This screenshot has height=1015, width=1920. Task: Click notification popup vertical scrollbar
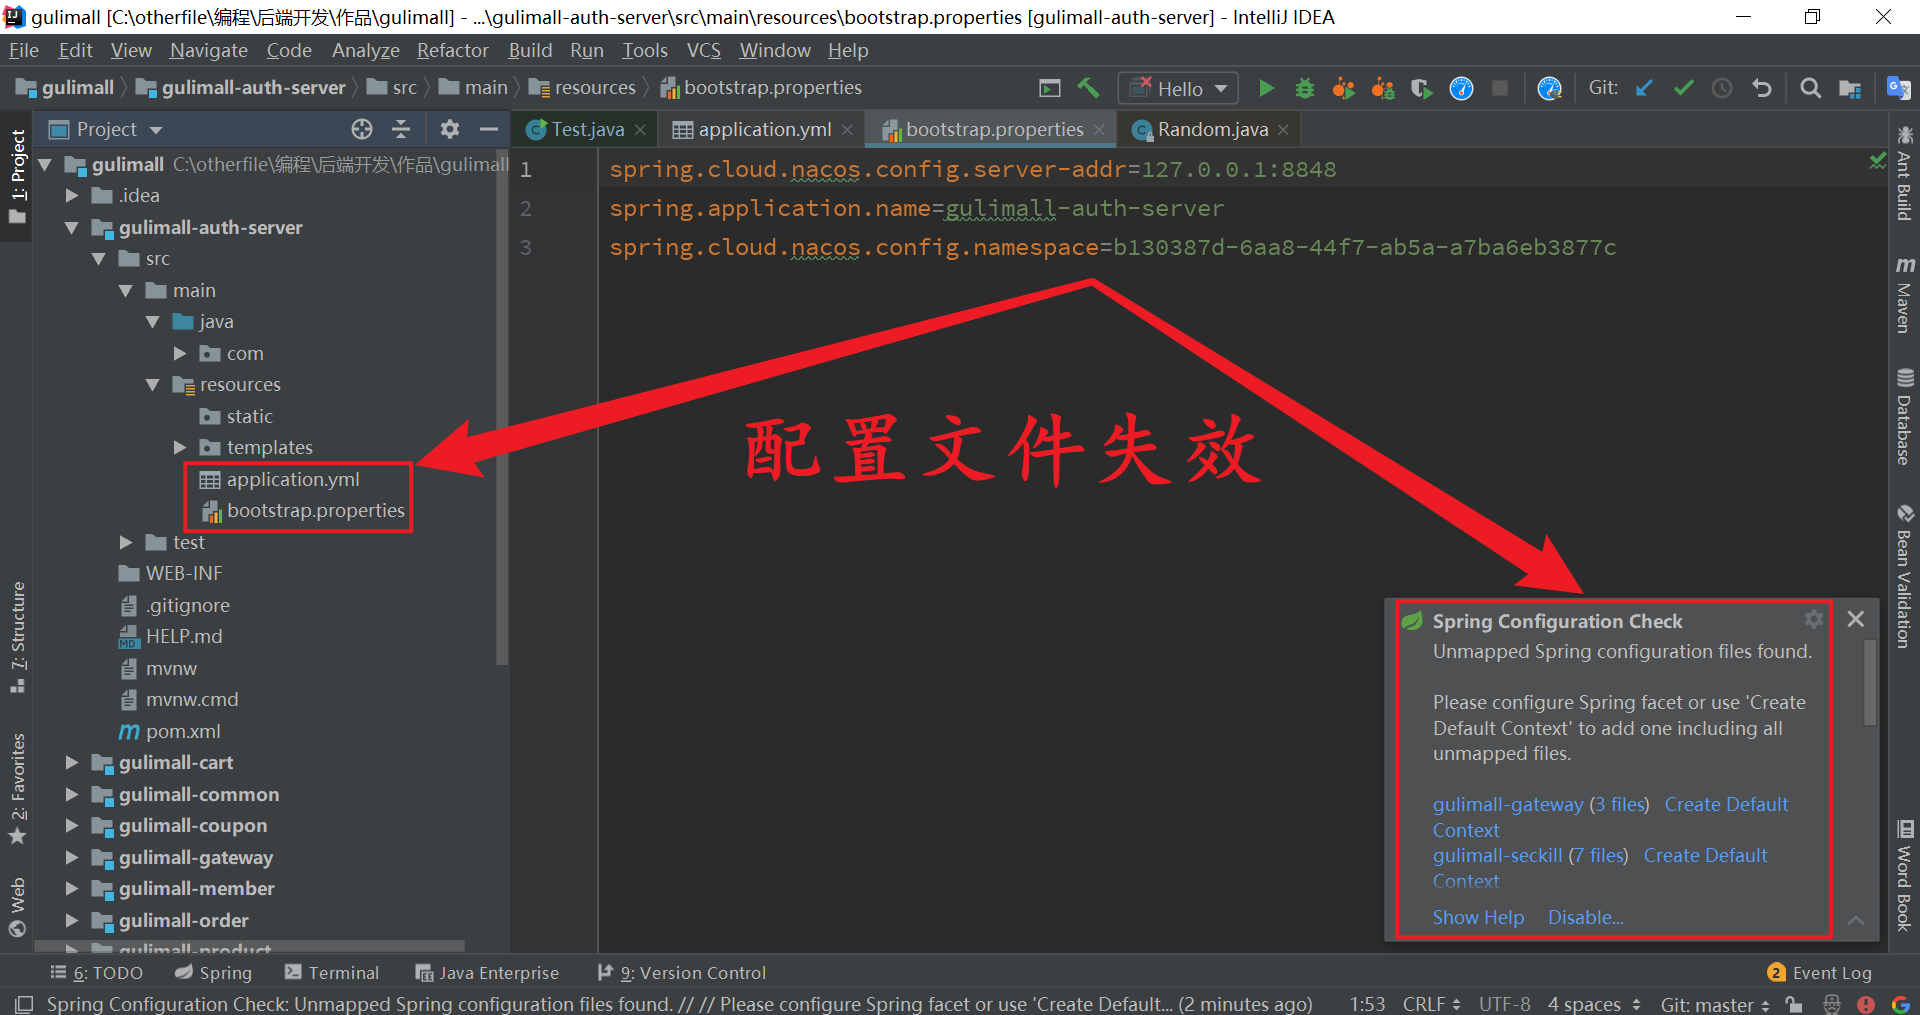click(1869, 683)
